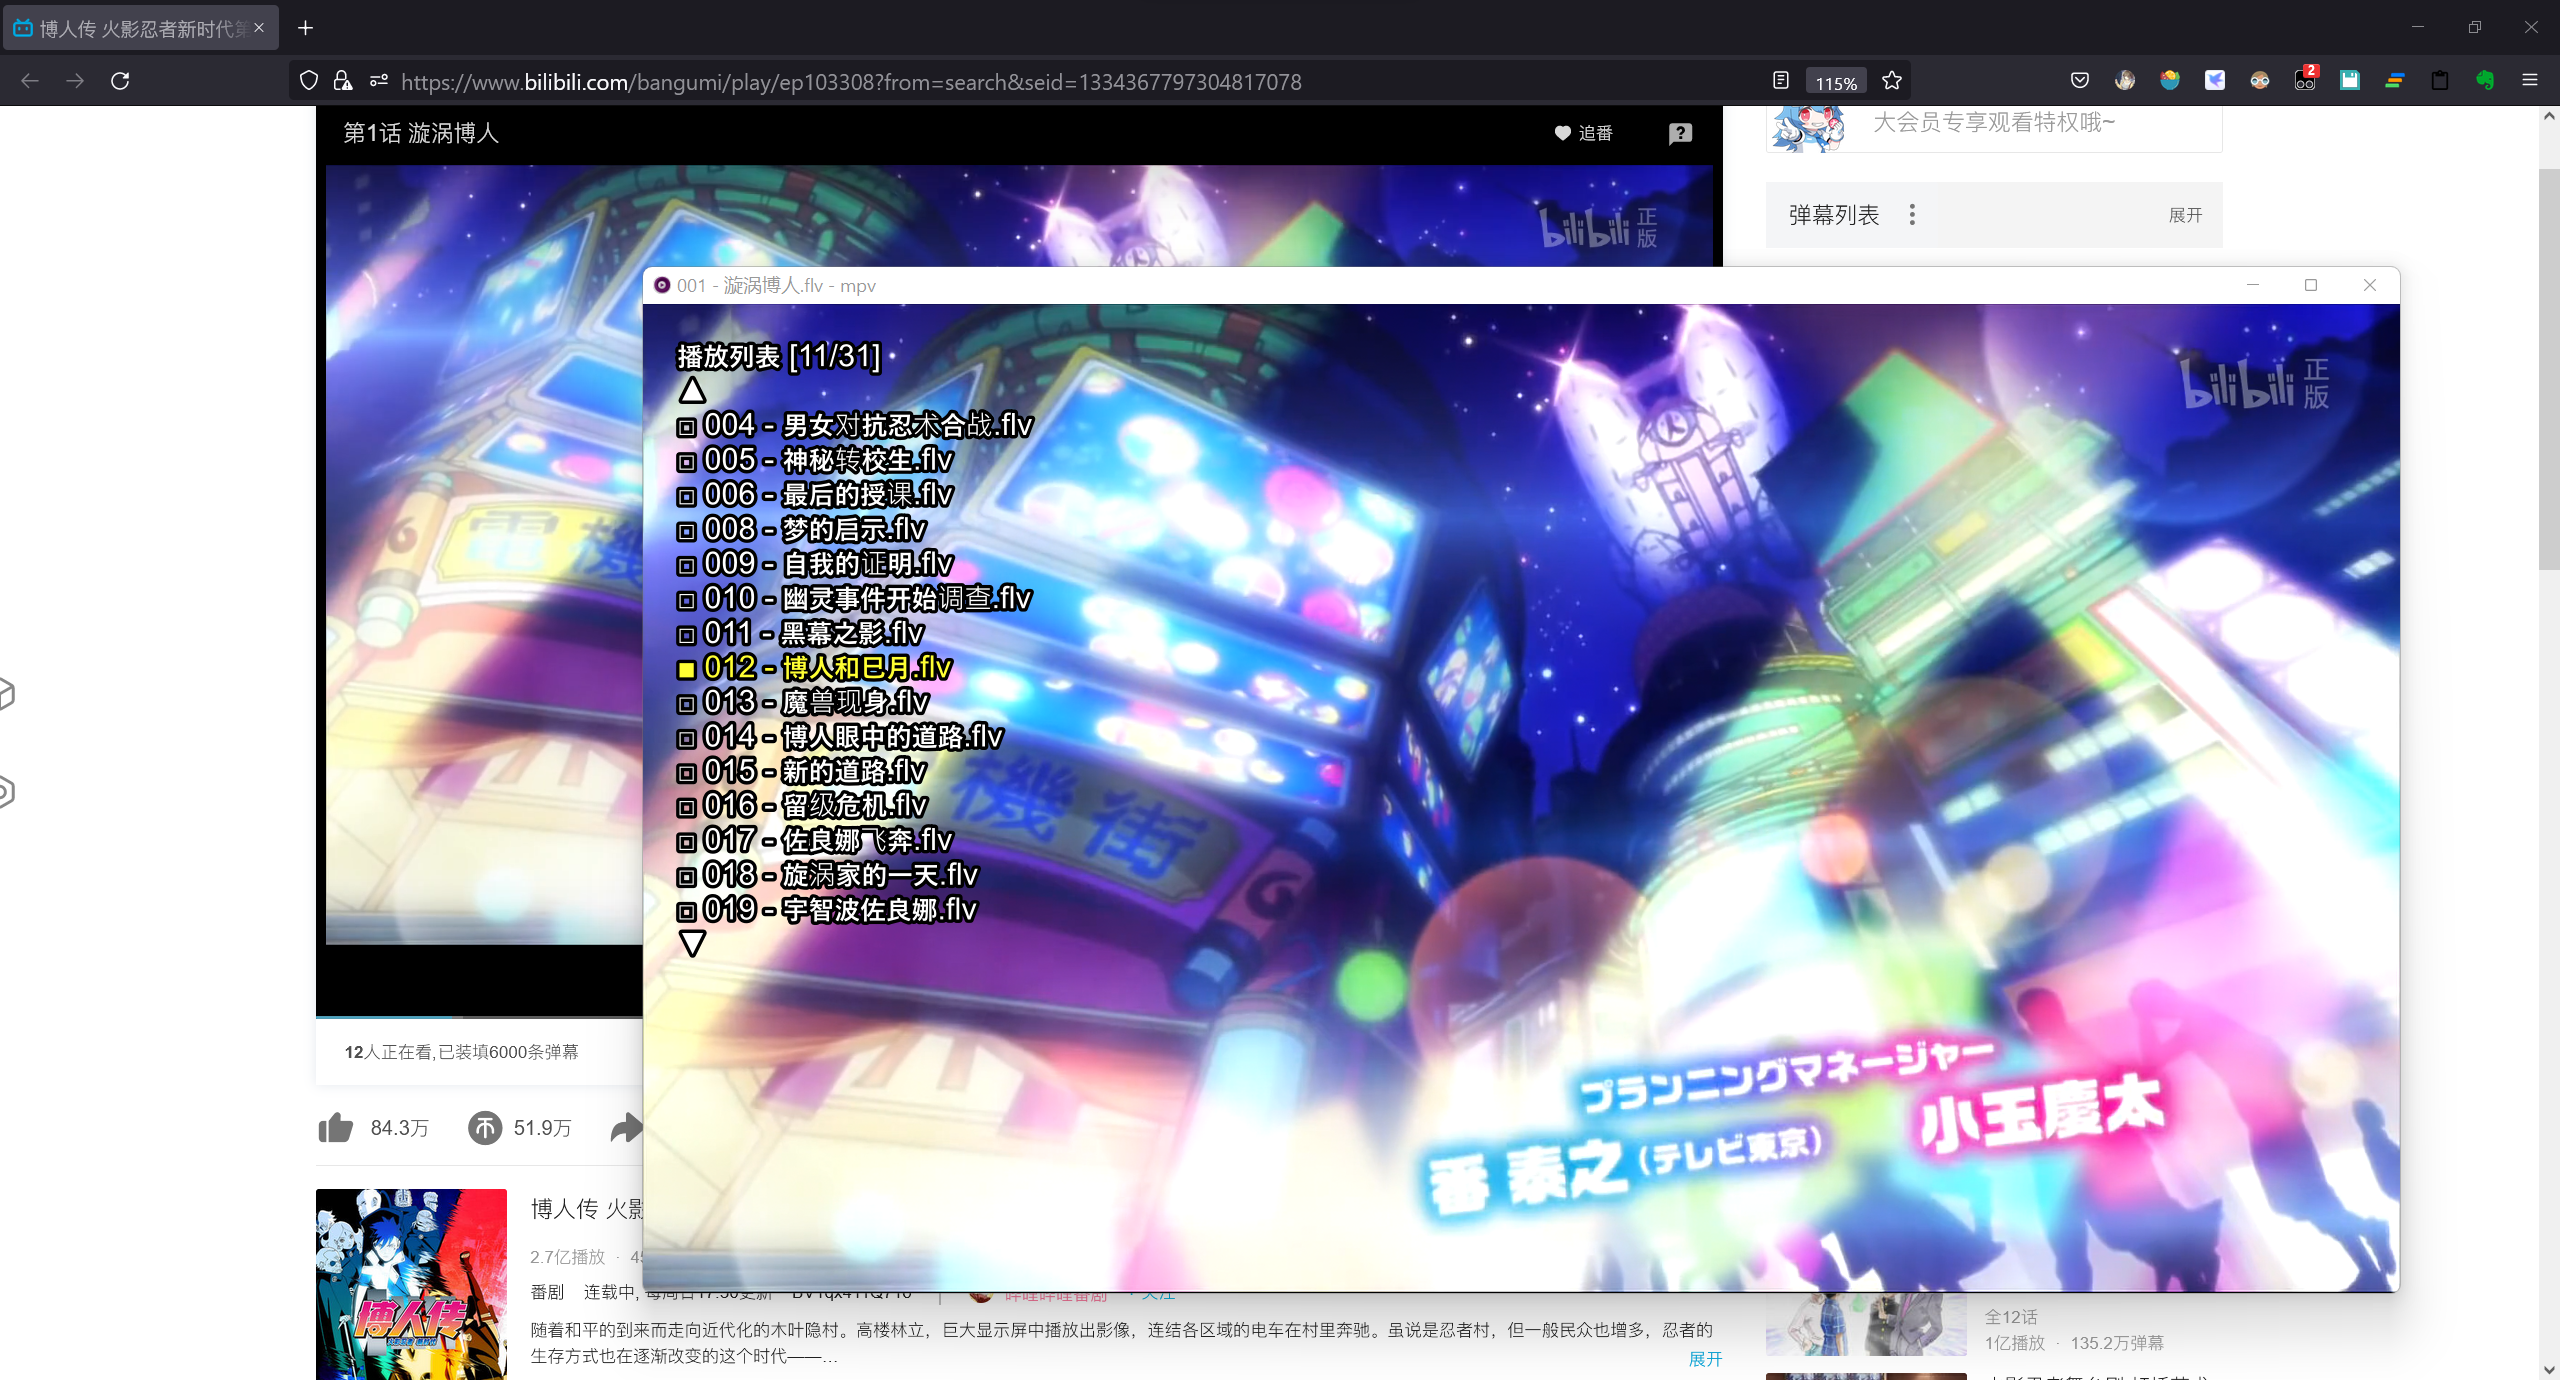
Task: Click the Pocket save icon
Action: (2080, 81)
